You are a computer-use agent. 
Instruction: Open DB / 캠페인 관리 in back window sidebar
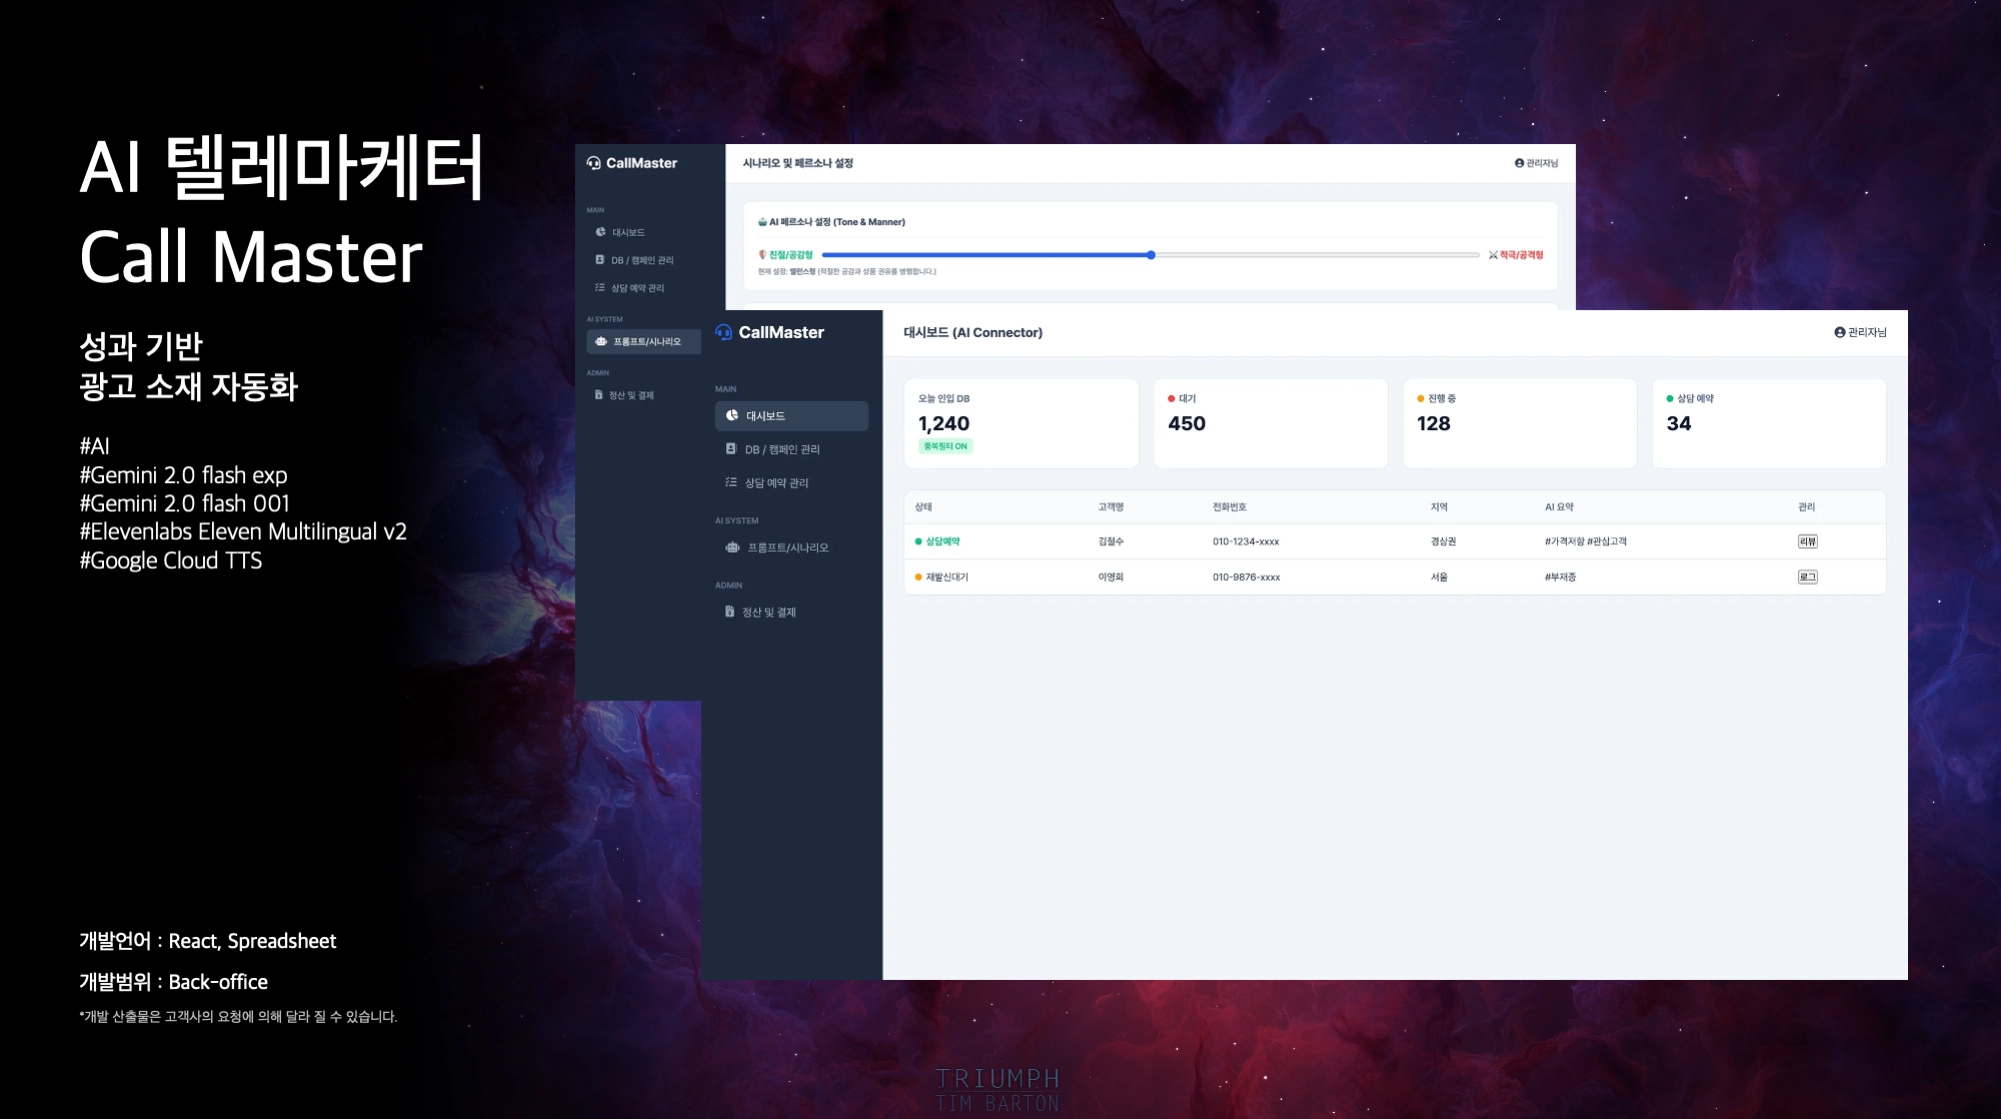[x=641, y=260]
